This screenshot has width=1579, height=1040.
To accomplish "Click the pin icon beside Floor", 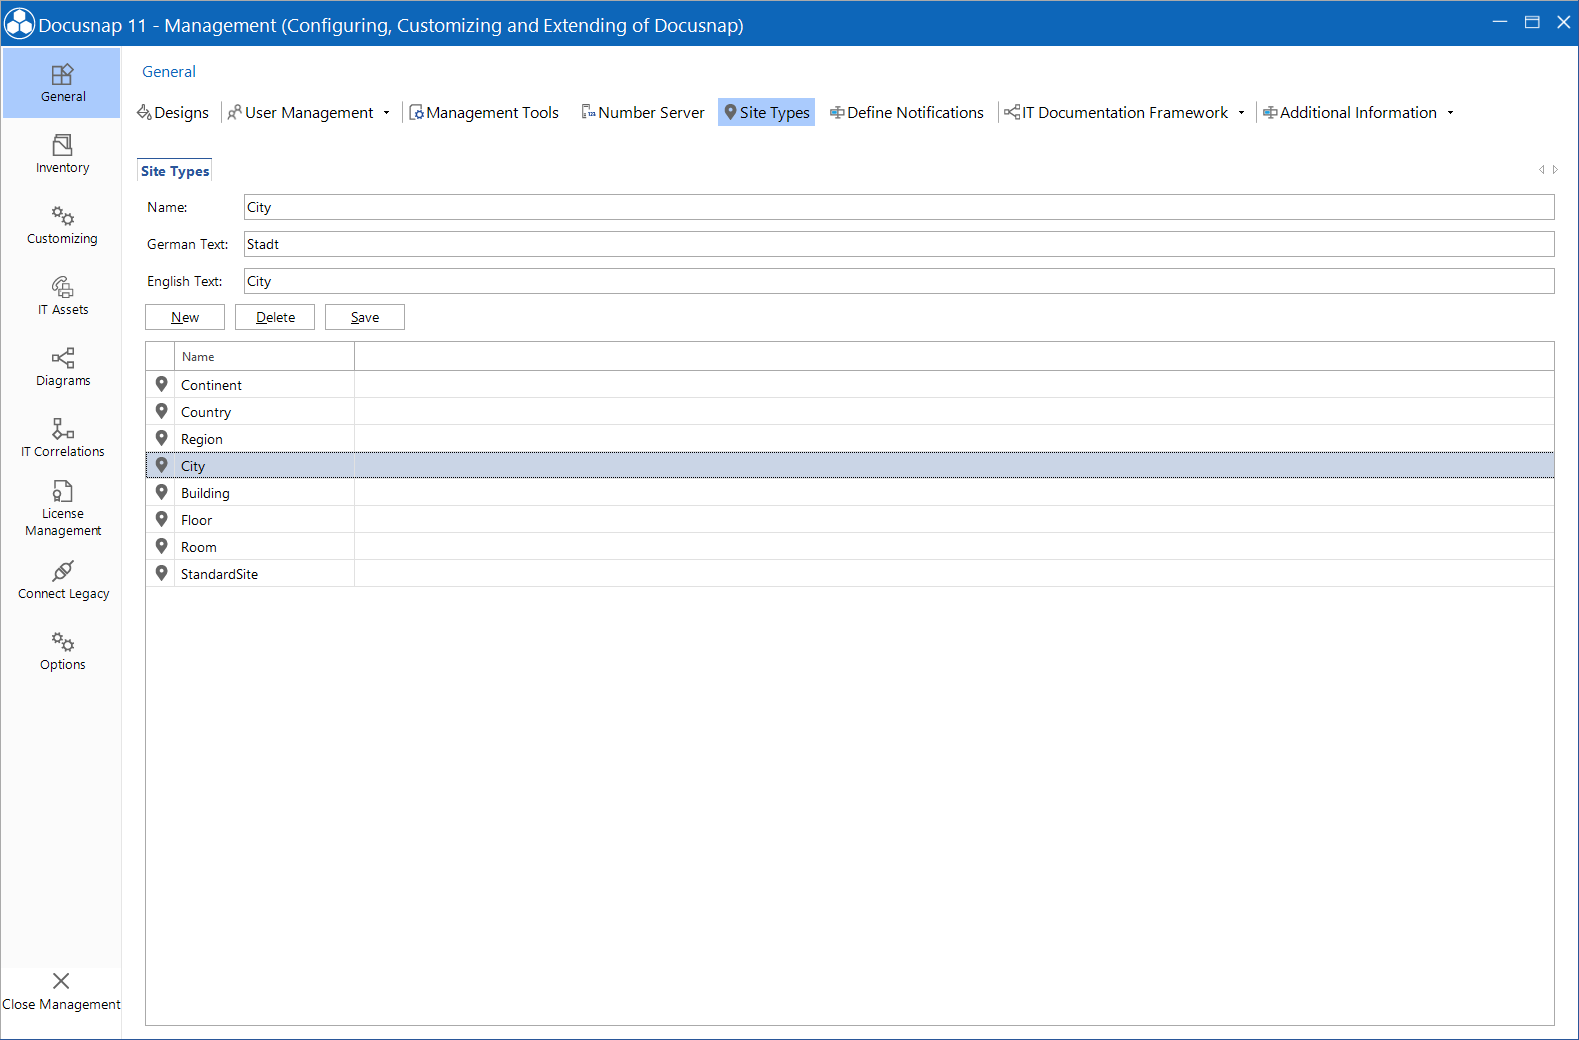I will pyautogui.click(x=161, y=519).
